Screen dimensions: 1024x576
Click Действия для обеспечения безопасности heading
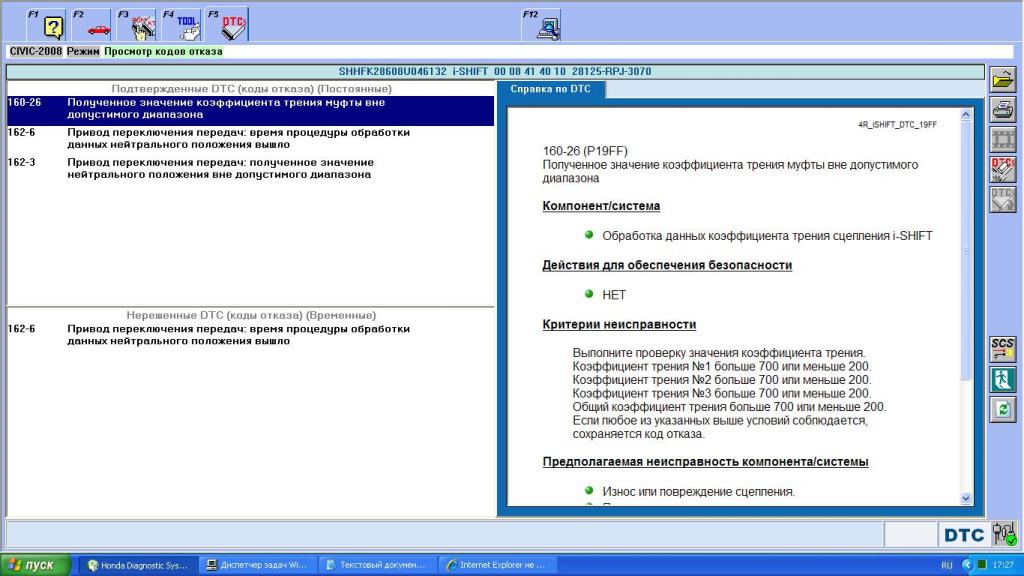(667, 266)
